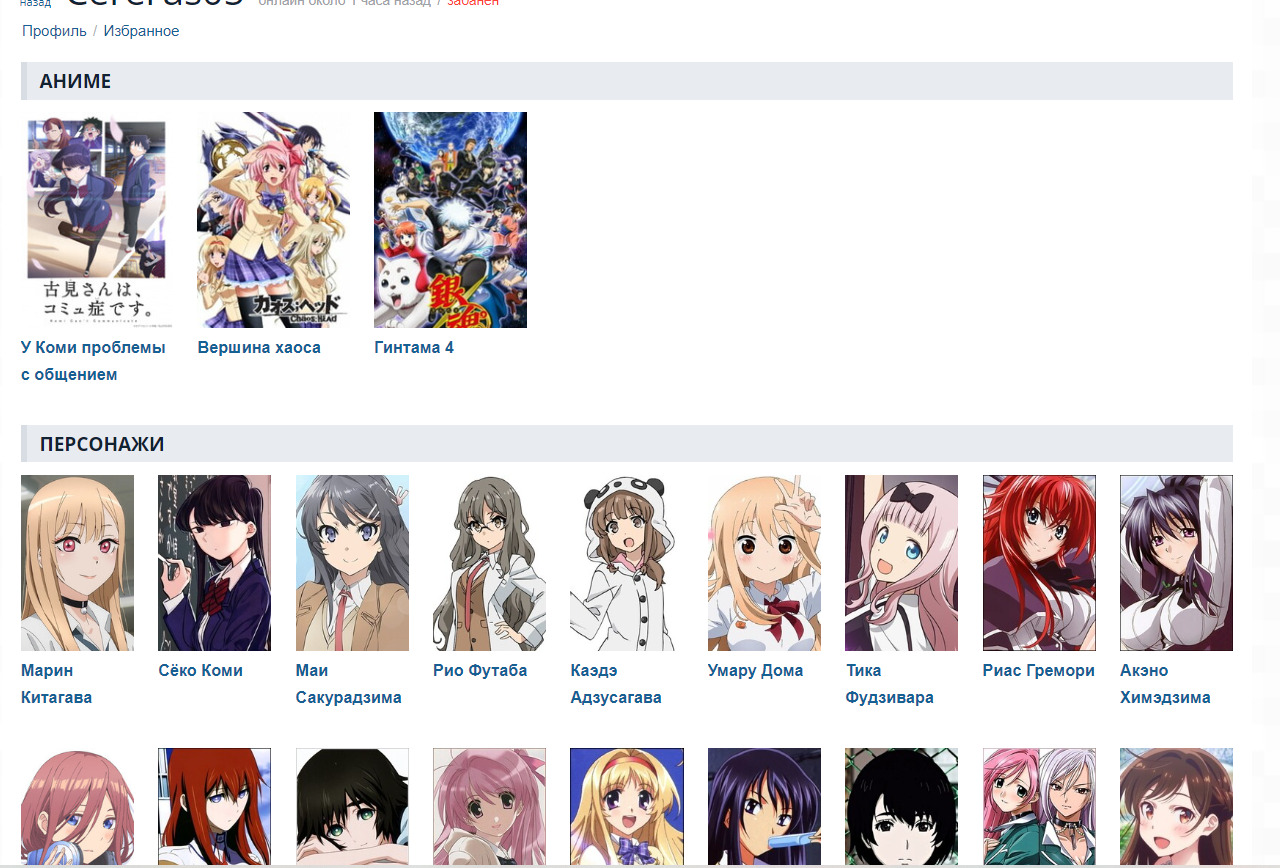
Task: Open the Гинтама 4 anime poster
Action: coord(450,220)
